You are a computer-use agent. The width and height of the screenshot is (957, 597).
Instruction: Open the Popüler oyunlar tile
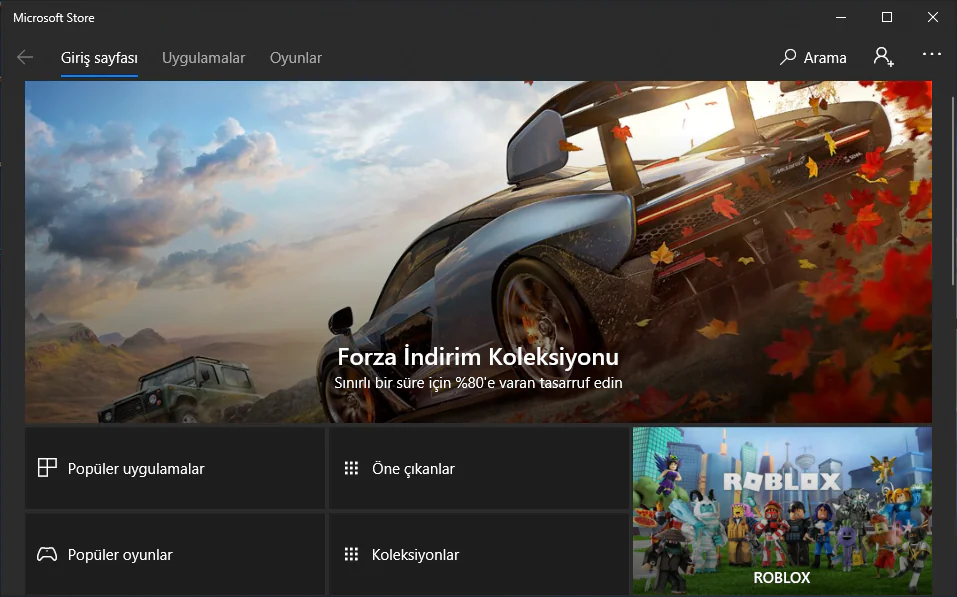tap(175, 554)
